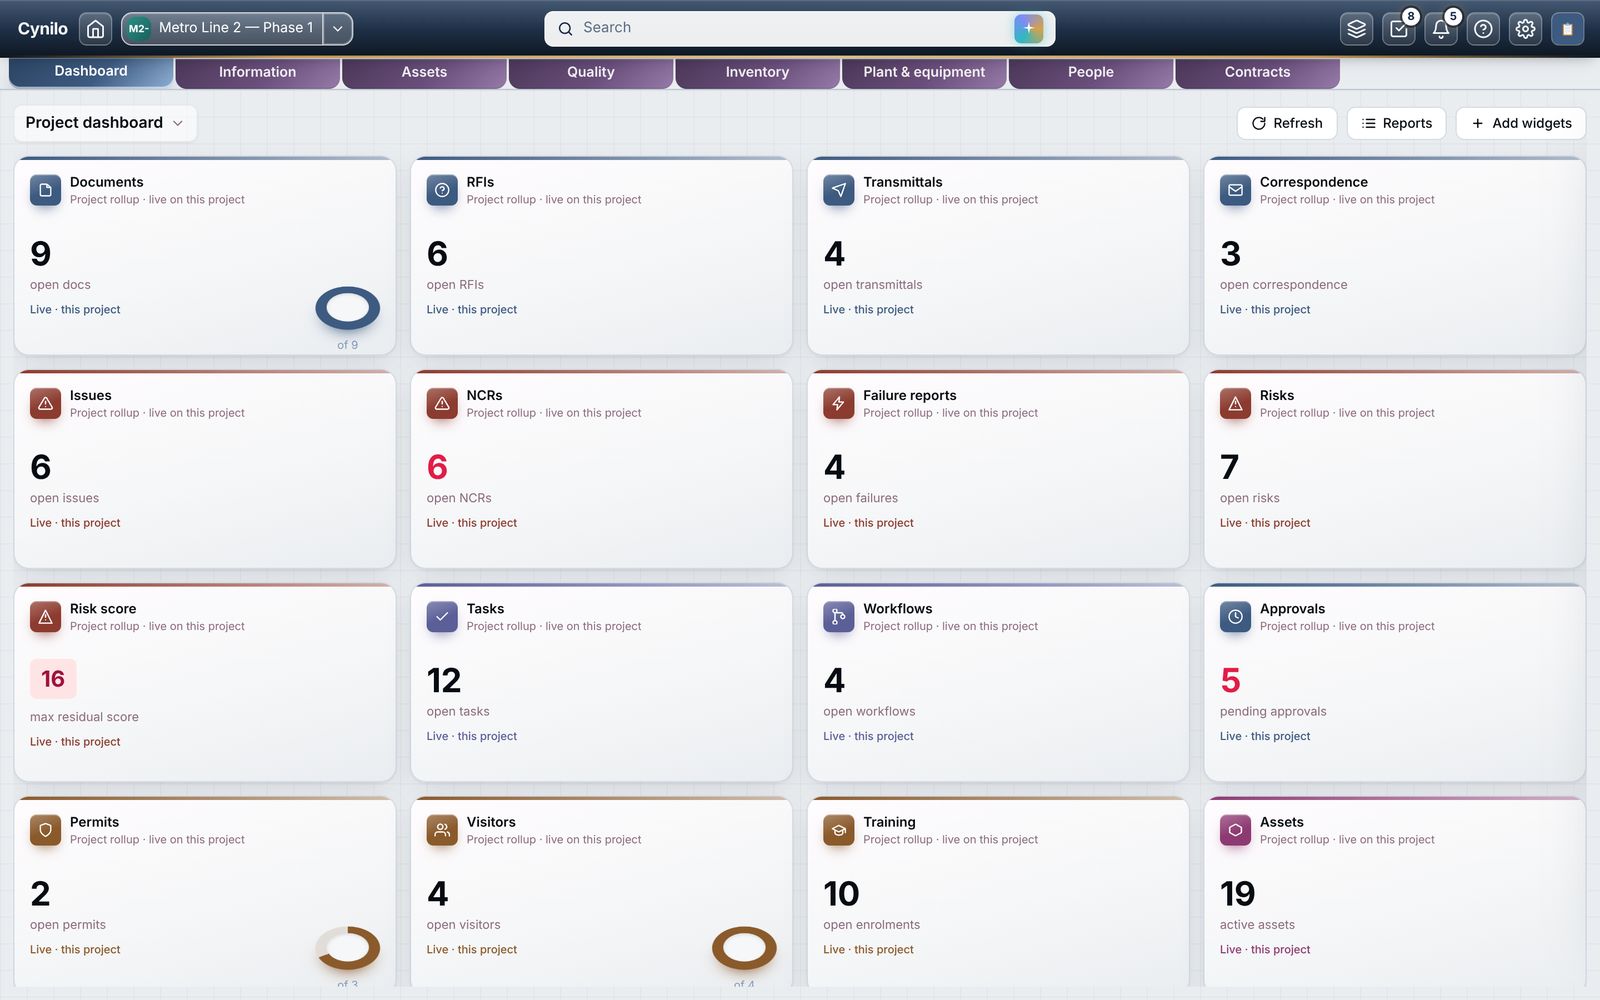Open tasks checklist icon with badge 8

[x=1399, y=29]
